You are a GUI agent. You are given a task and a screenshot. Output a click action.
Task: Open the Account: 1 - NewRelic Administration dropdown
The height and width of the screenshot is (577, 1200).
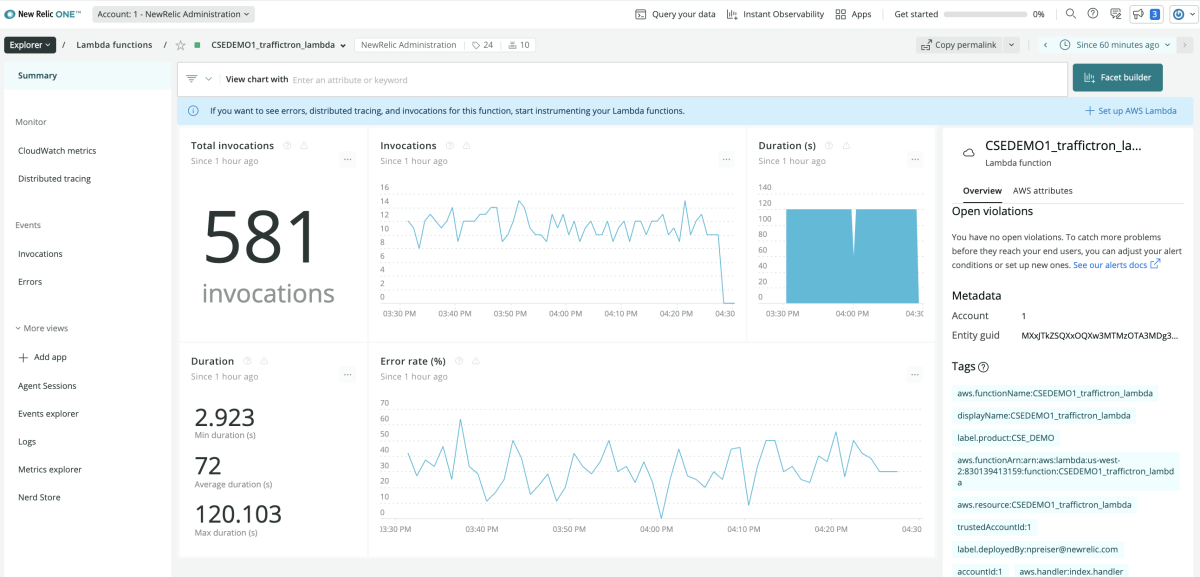[174, 14]
